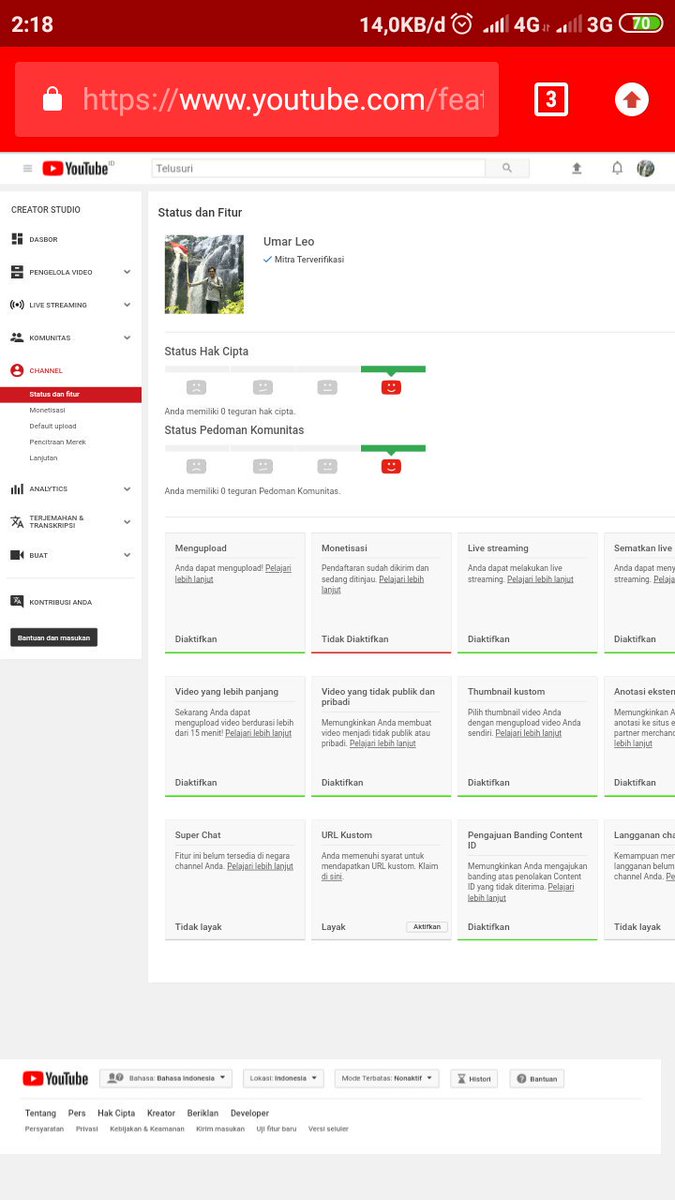Select Pencitraan Merek in the sidebar
Screen dimensions: 675x1200
pyautogui.click(x=58, y=442)
